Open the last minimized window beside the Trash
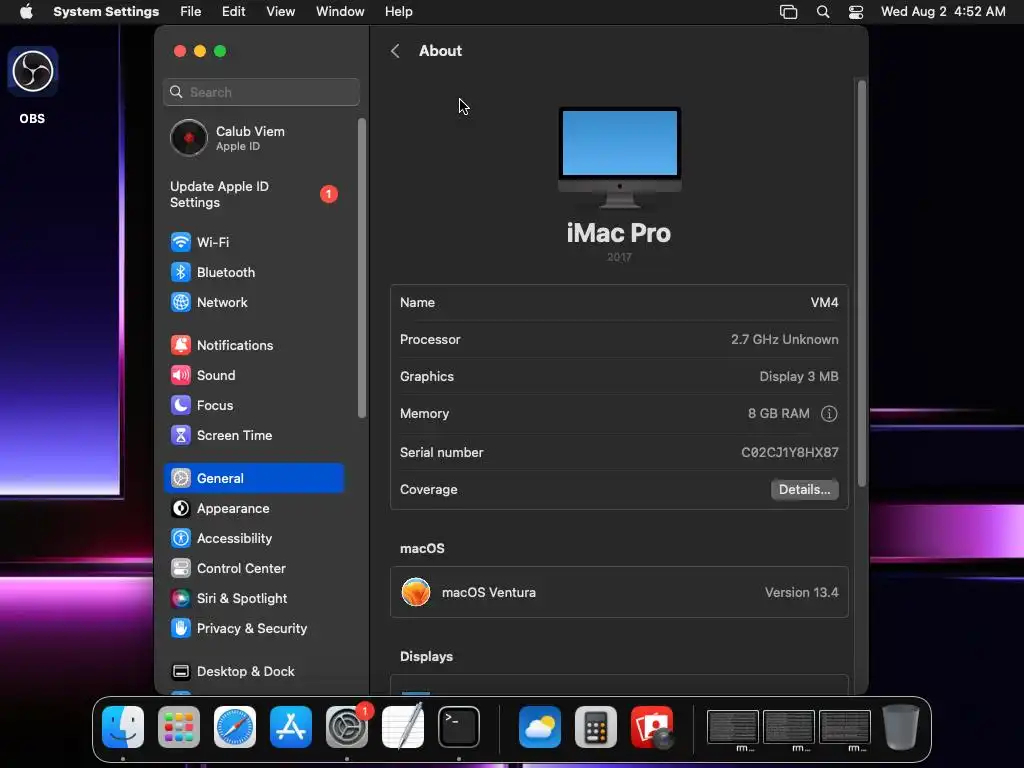Image resolution: width=1024 pixels, height=768 pixels. (845, 728)
